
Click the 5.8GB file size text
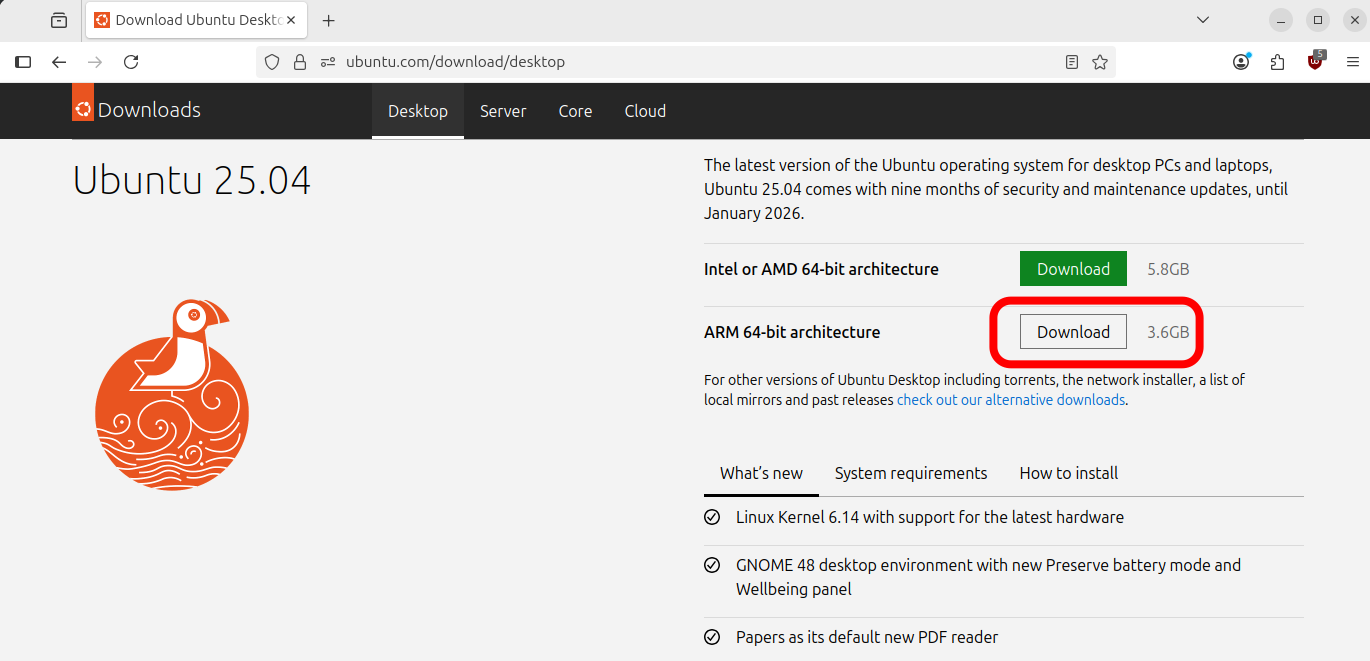pos(1168,269)
